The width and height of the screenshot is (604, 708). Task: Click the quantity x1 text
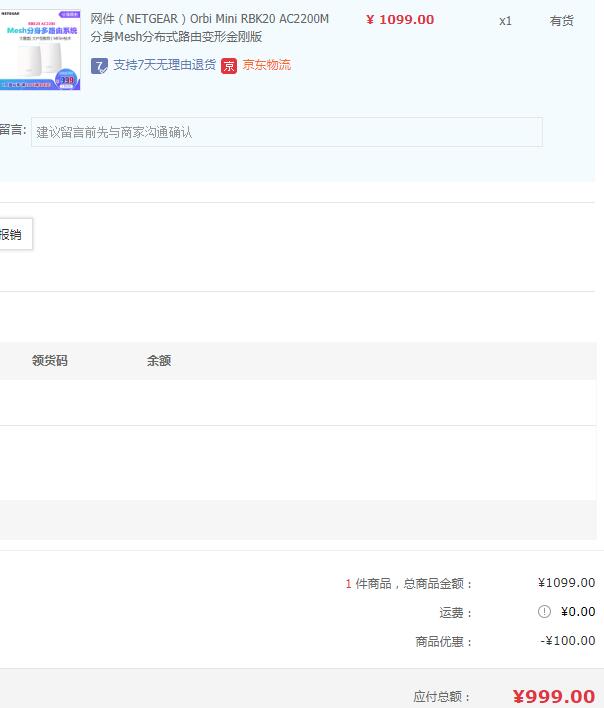pyautogui.click(x=505, y=21)
